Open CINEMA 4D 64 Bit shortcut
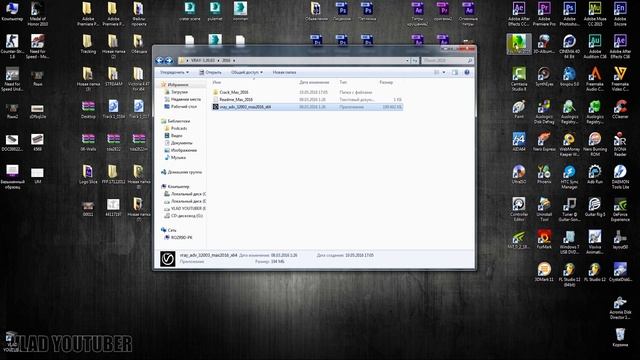 click(569, 46)
